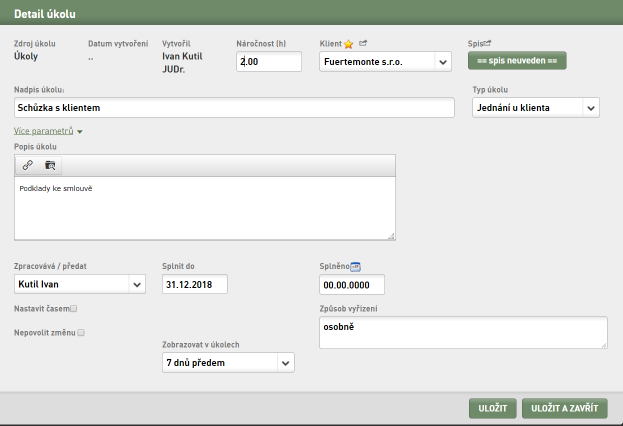Click the Nadpis úkolu text field
Viewport: 623px width, 426px height.
(x=234, y=108)
